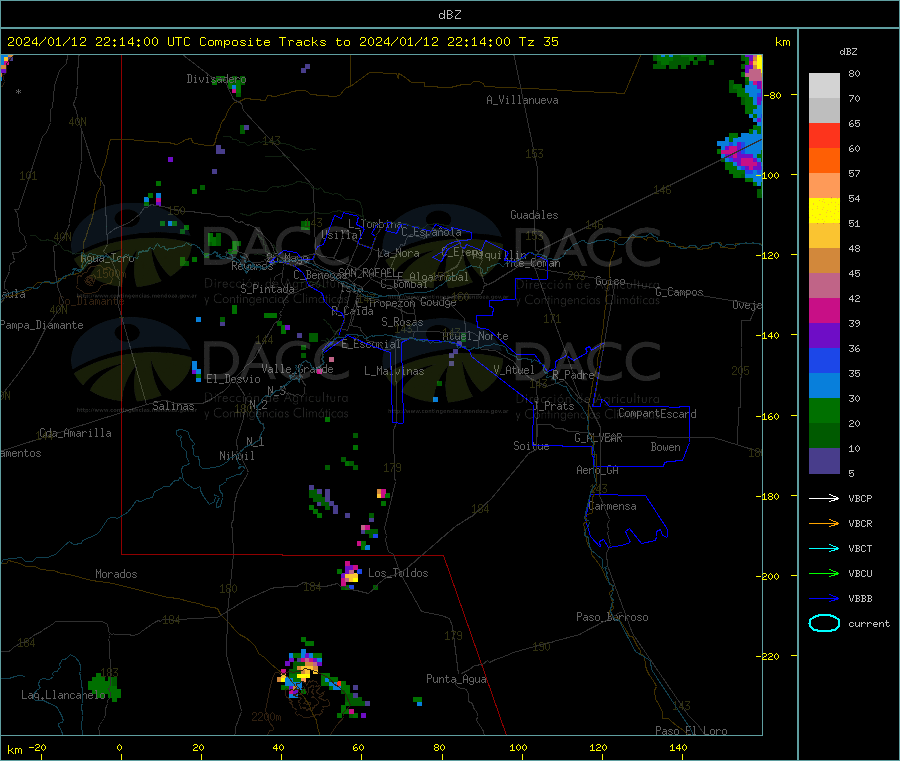Click the orange VBCR arrow legend icon

click(824, 523)
